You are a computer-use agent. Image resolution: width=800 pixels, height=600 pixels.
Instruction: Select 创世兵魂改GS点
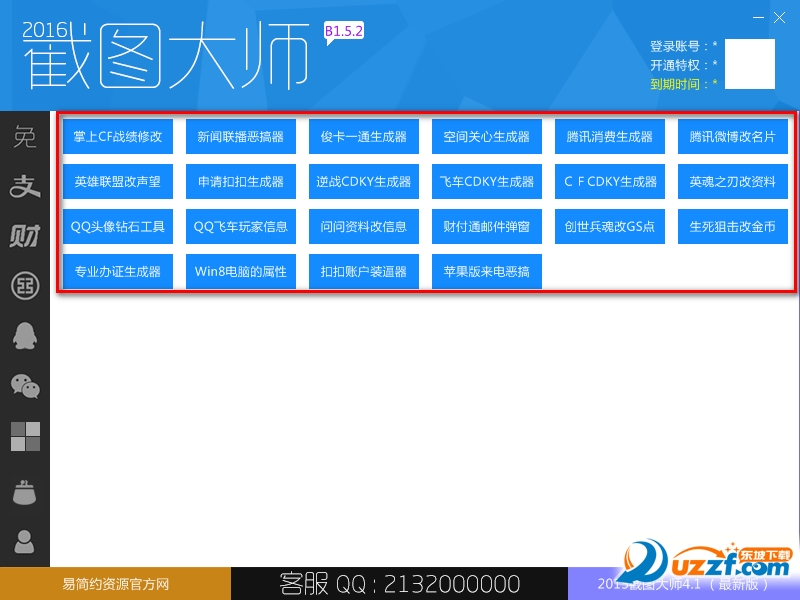[610, 226]
